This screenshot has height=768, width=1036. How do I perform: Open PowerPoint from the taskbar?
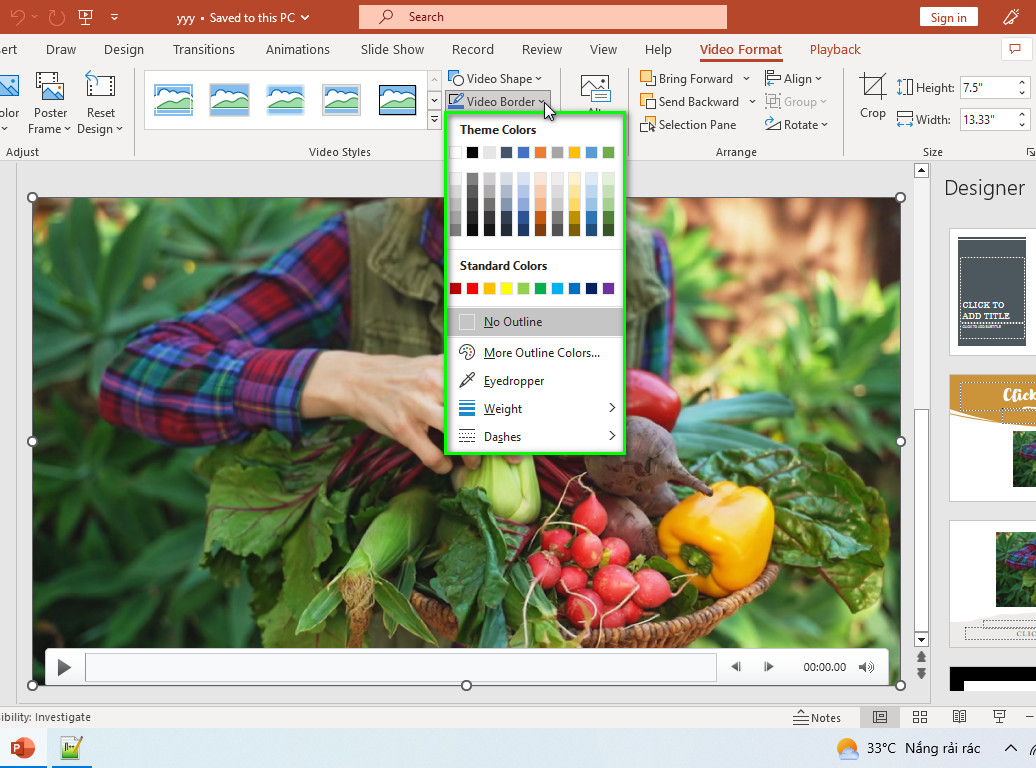(22, 748)
